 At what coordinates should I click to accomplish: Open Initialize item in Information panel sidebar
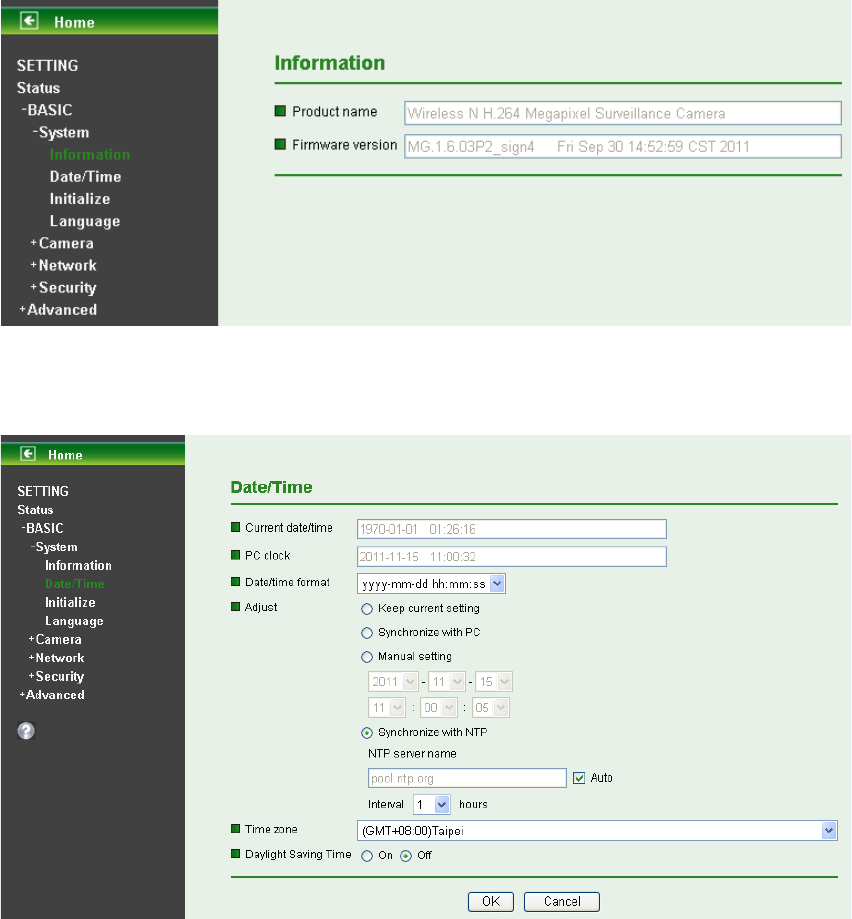pos(80,199)
